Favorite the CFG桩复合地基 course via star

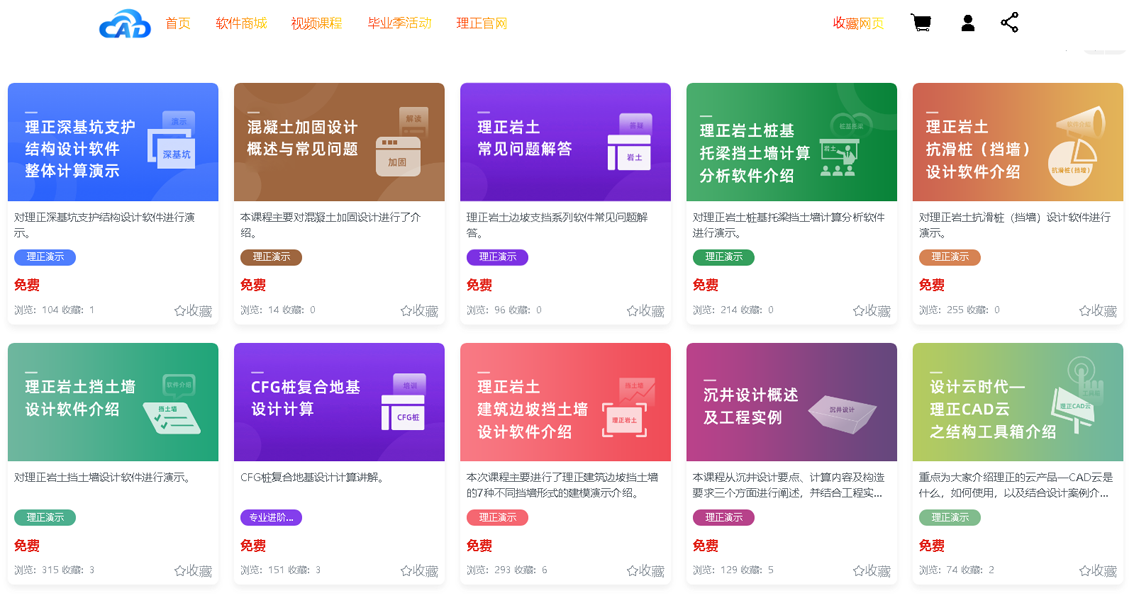(419, 571)
